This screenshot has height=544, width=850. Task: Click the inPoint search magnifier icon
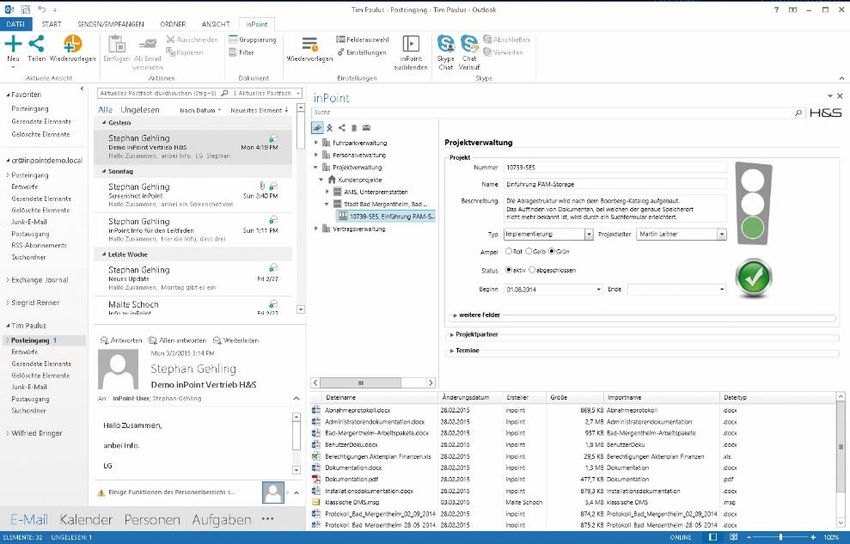798,113
